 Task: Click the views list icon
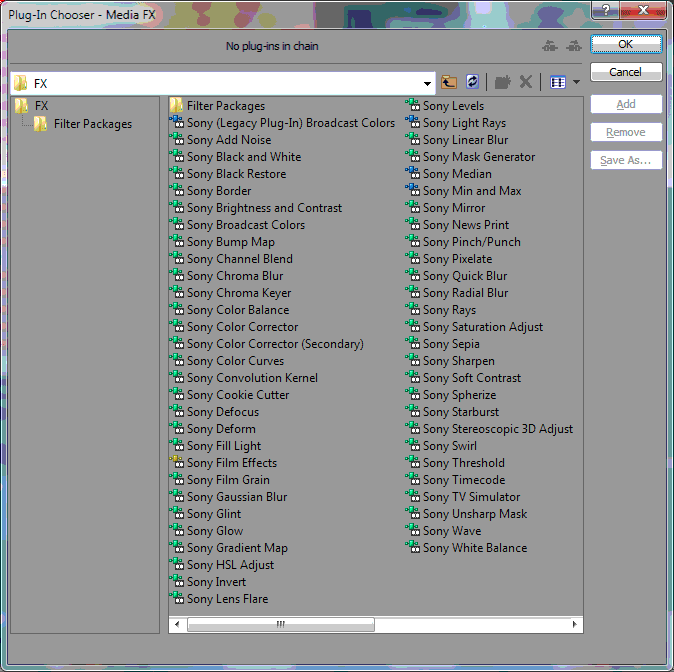tap(558, 82)
